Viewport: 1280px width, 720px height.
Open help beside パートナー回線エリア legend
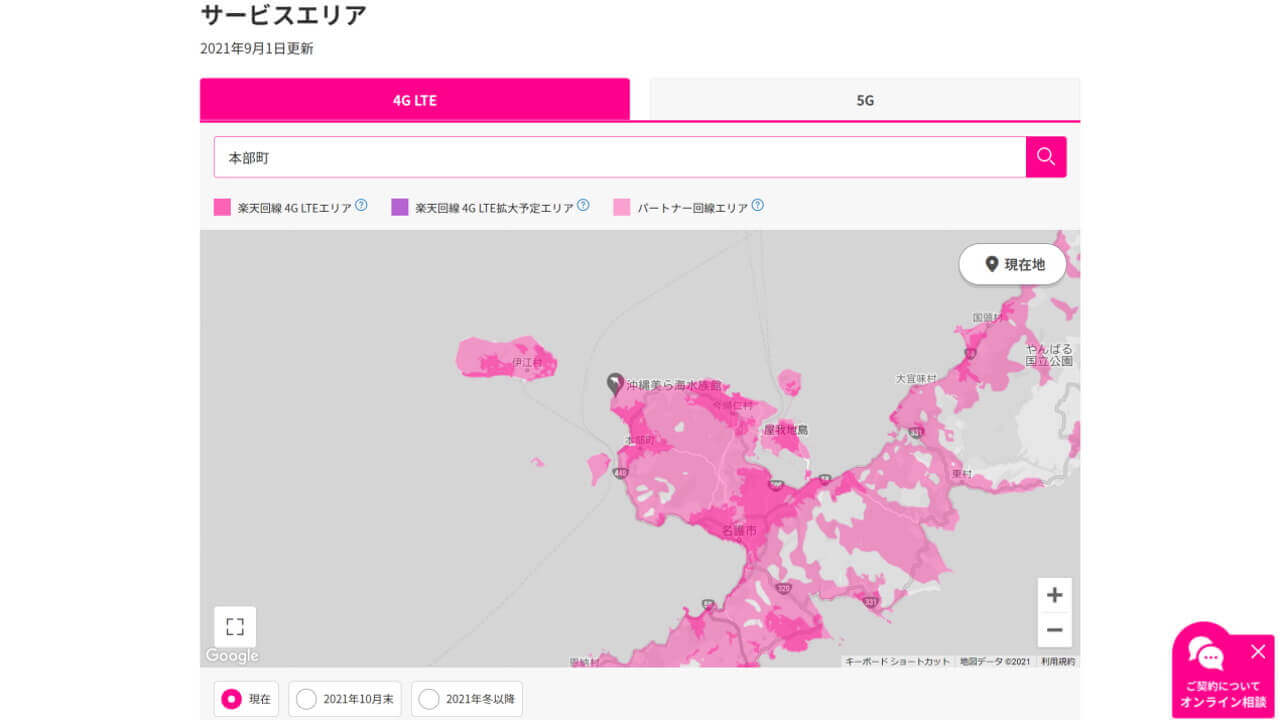759,204
